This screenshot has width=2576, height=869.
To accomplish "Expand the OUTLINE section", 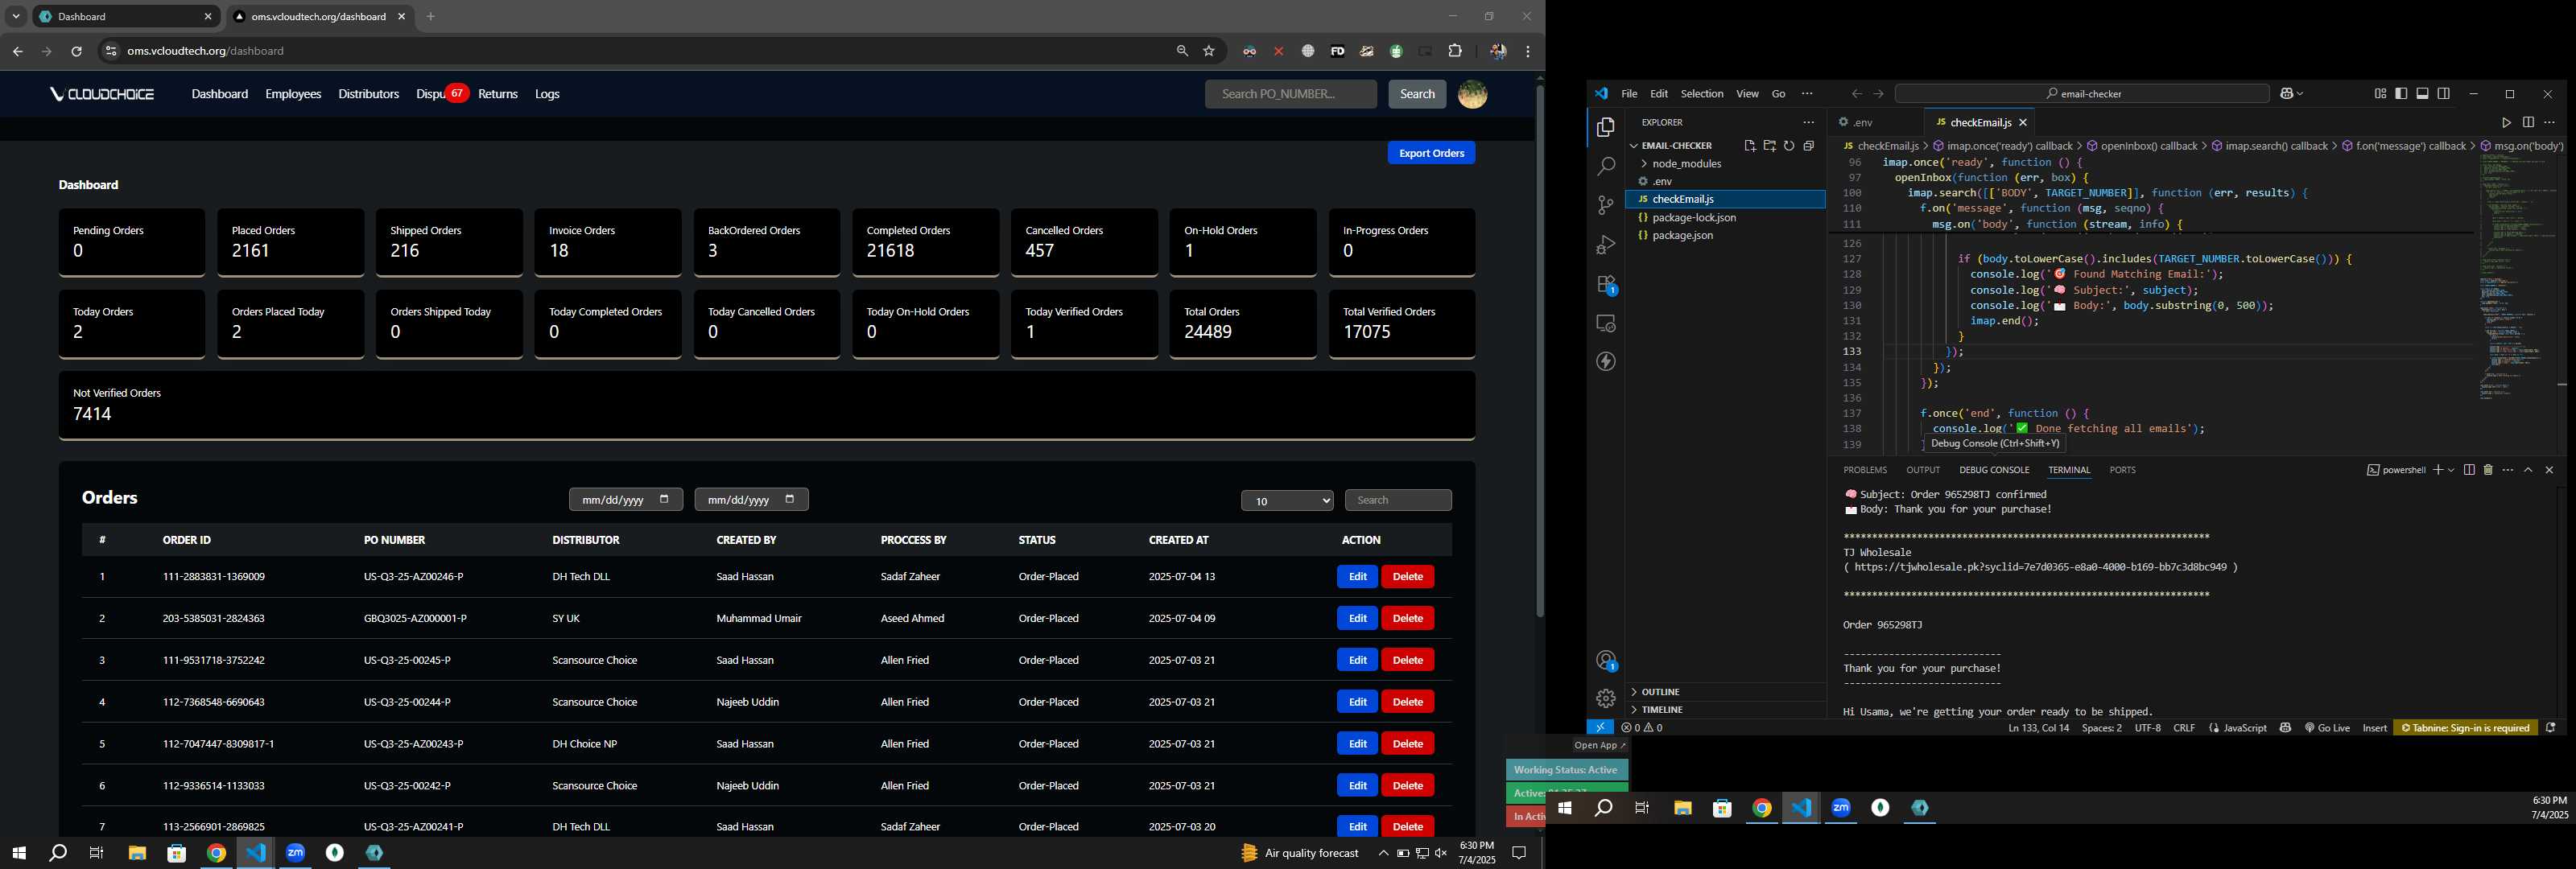I will coord(1660,692).
